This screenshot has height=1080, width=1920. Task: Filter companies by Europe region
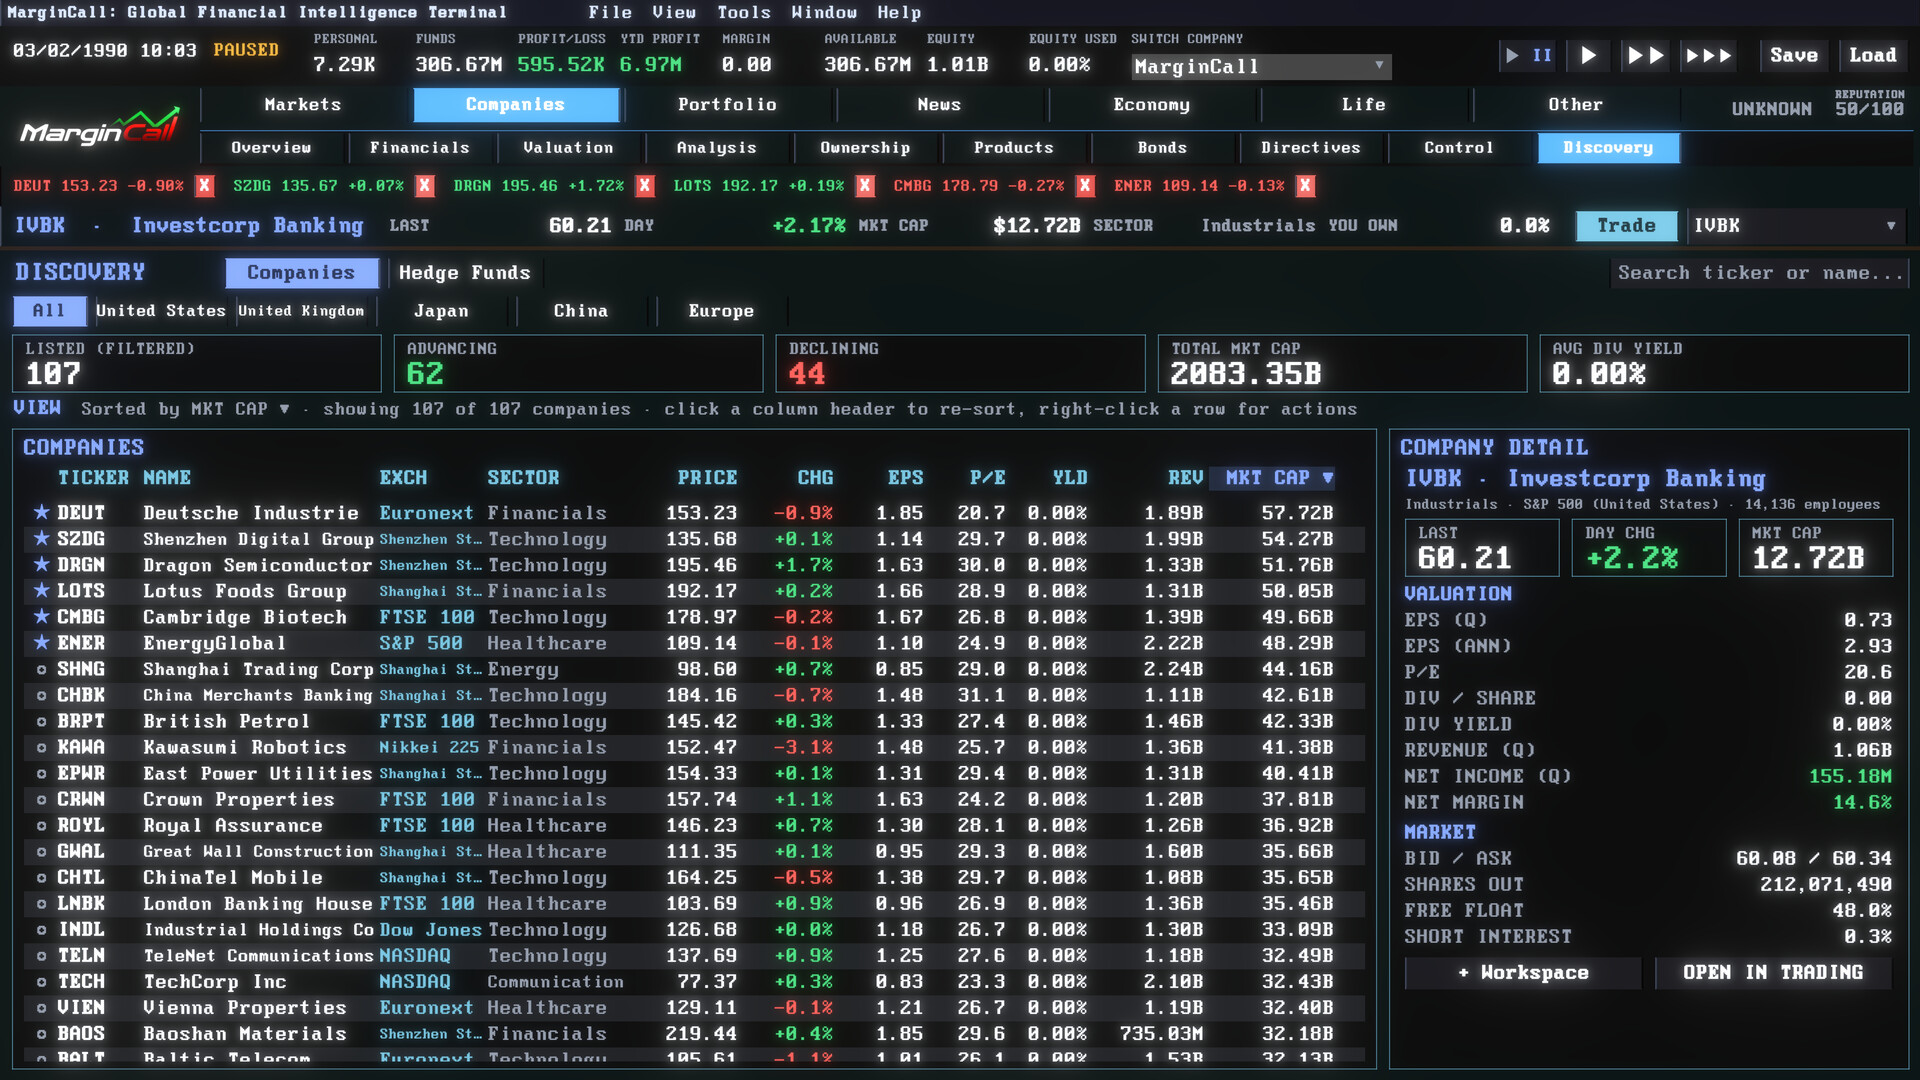point(721,311)
